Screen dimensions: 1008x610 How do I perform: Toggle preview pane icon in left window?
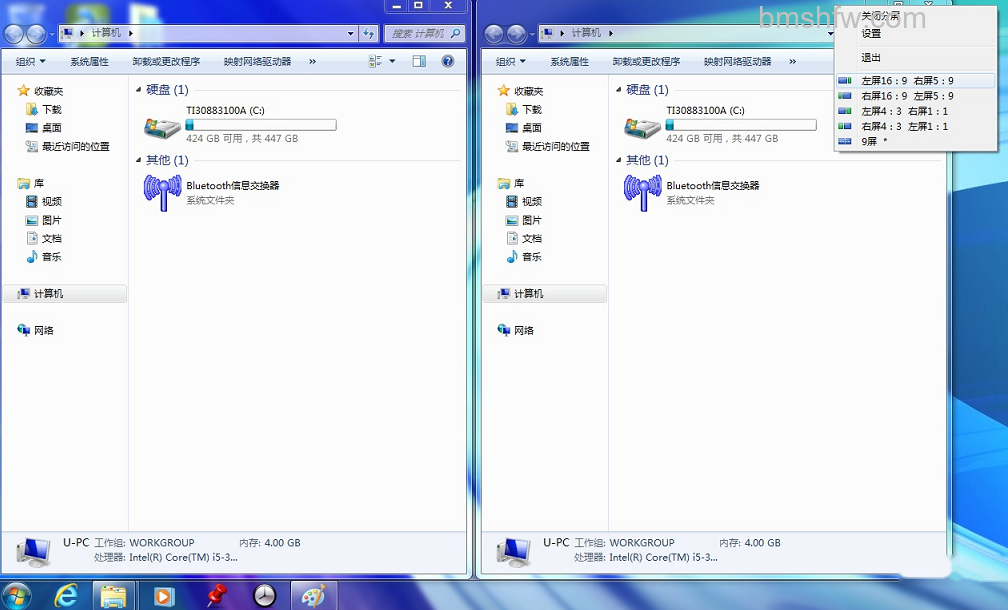coord(419,61)
